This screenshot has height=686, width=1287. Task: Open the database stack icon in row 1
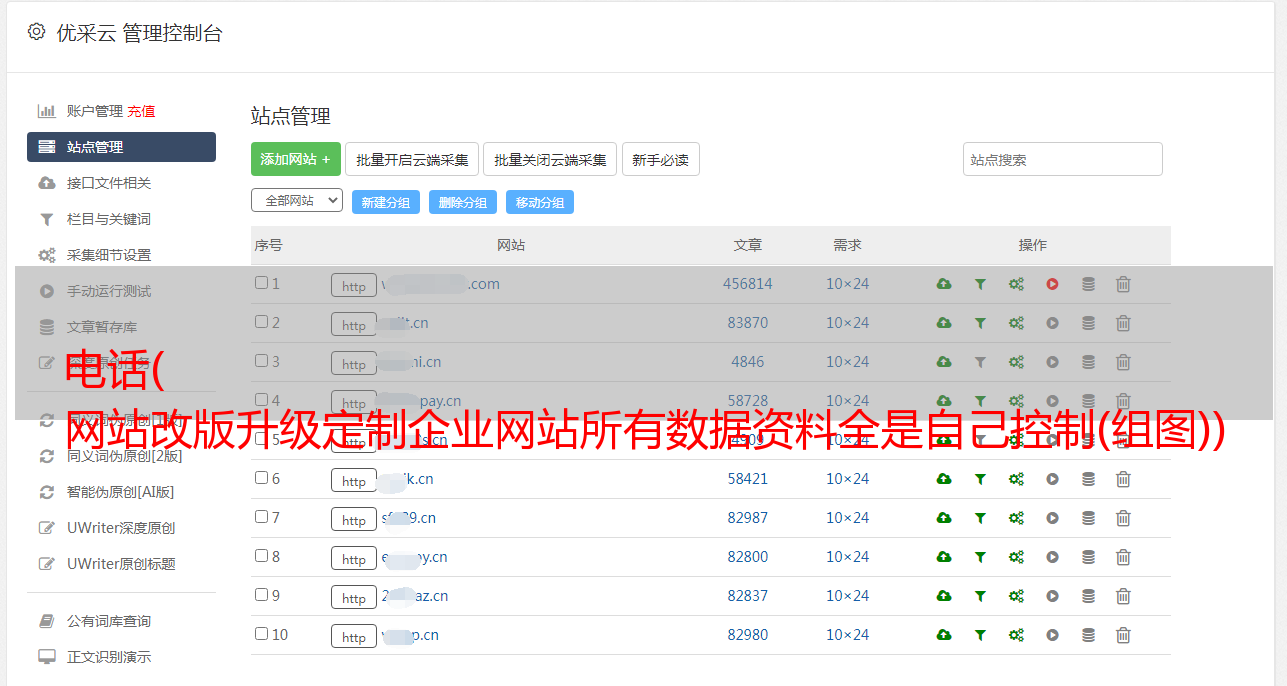coord(1088,284)
